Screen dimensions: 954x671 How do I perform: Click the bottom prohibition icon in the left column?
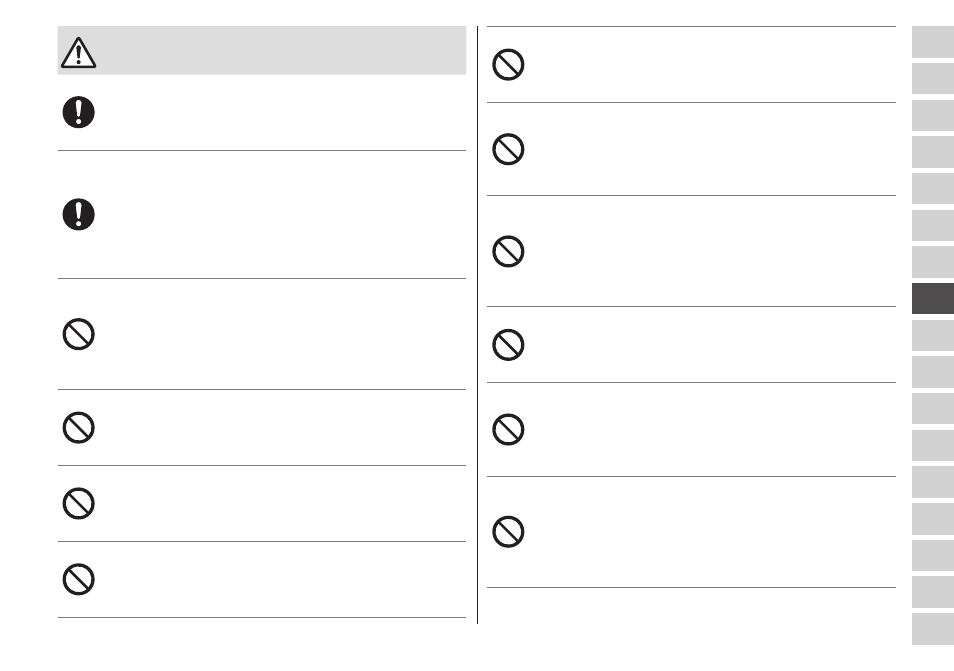(x=78, y=579)
